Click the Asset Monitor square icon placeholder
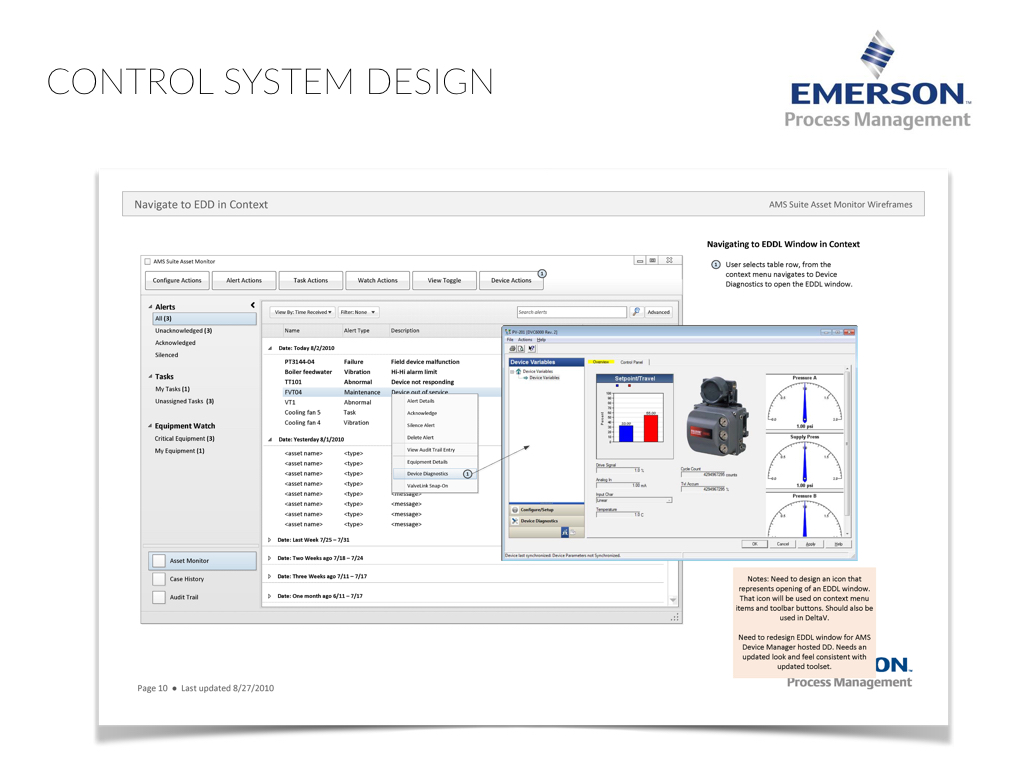This screenshot has height=768, width=1024. point(159,560)
